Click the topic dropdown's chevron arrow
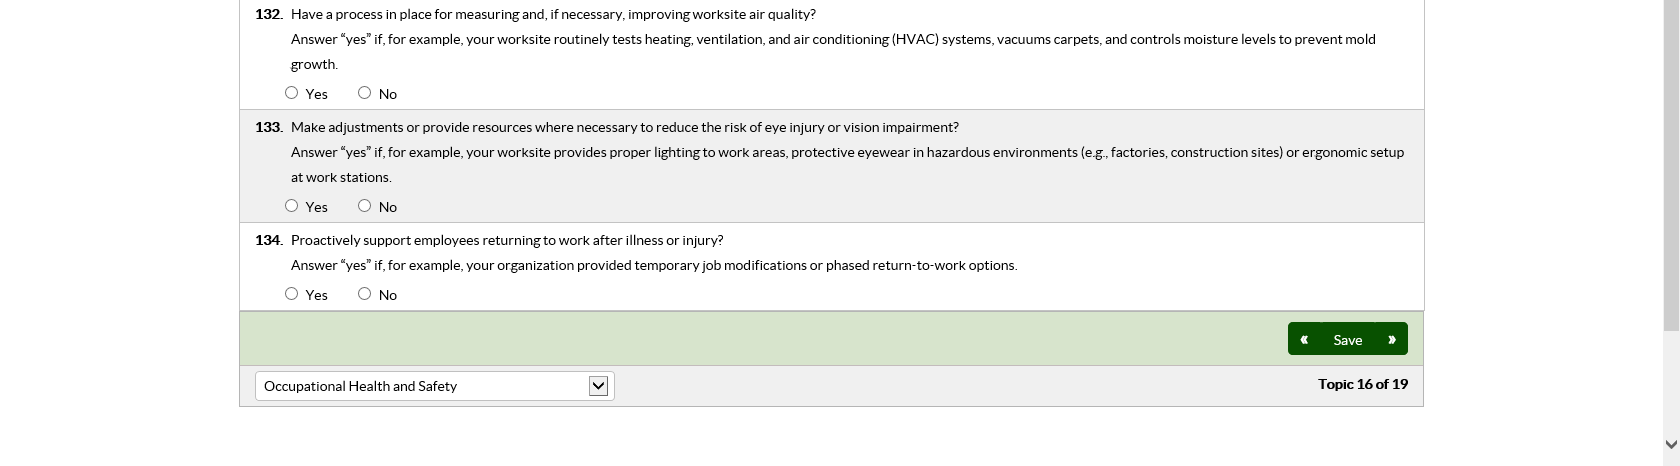The width and height of the screenshot is (1680, 466). click(598, 386)
